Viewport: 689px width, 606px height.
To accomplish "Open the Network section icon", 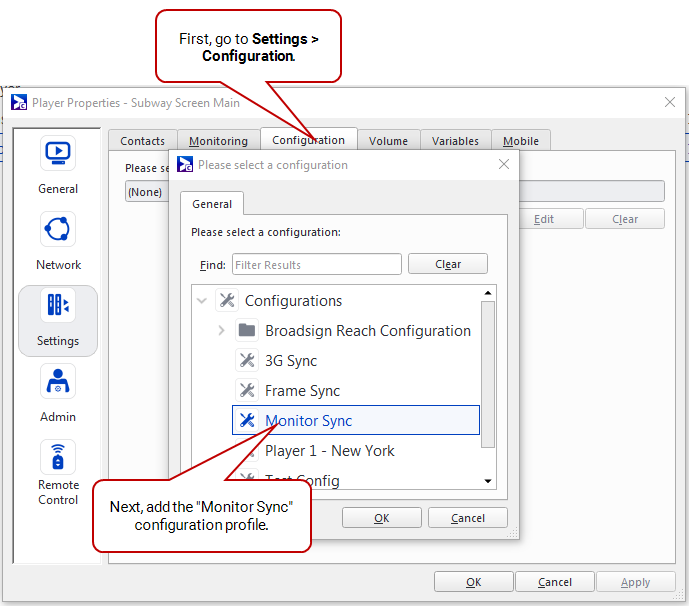I will 58,230.
